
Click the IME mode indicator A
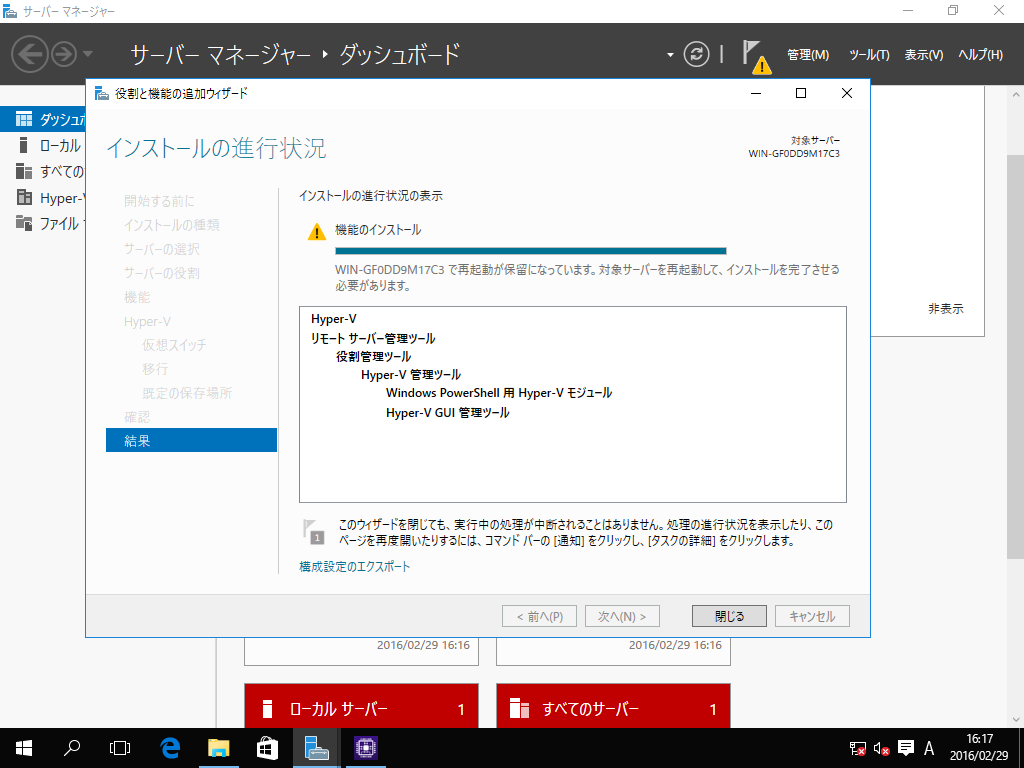[929, 748]
